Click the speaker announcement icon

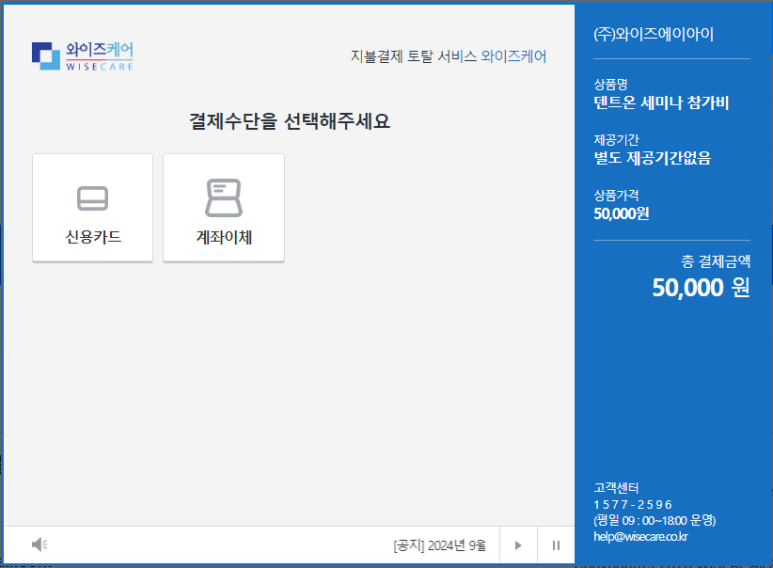tap(39, 544)
